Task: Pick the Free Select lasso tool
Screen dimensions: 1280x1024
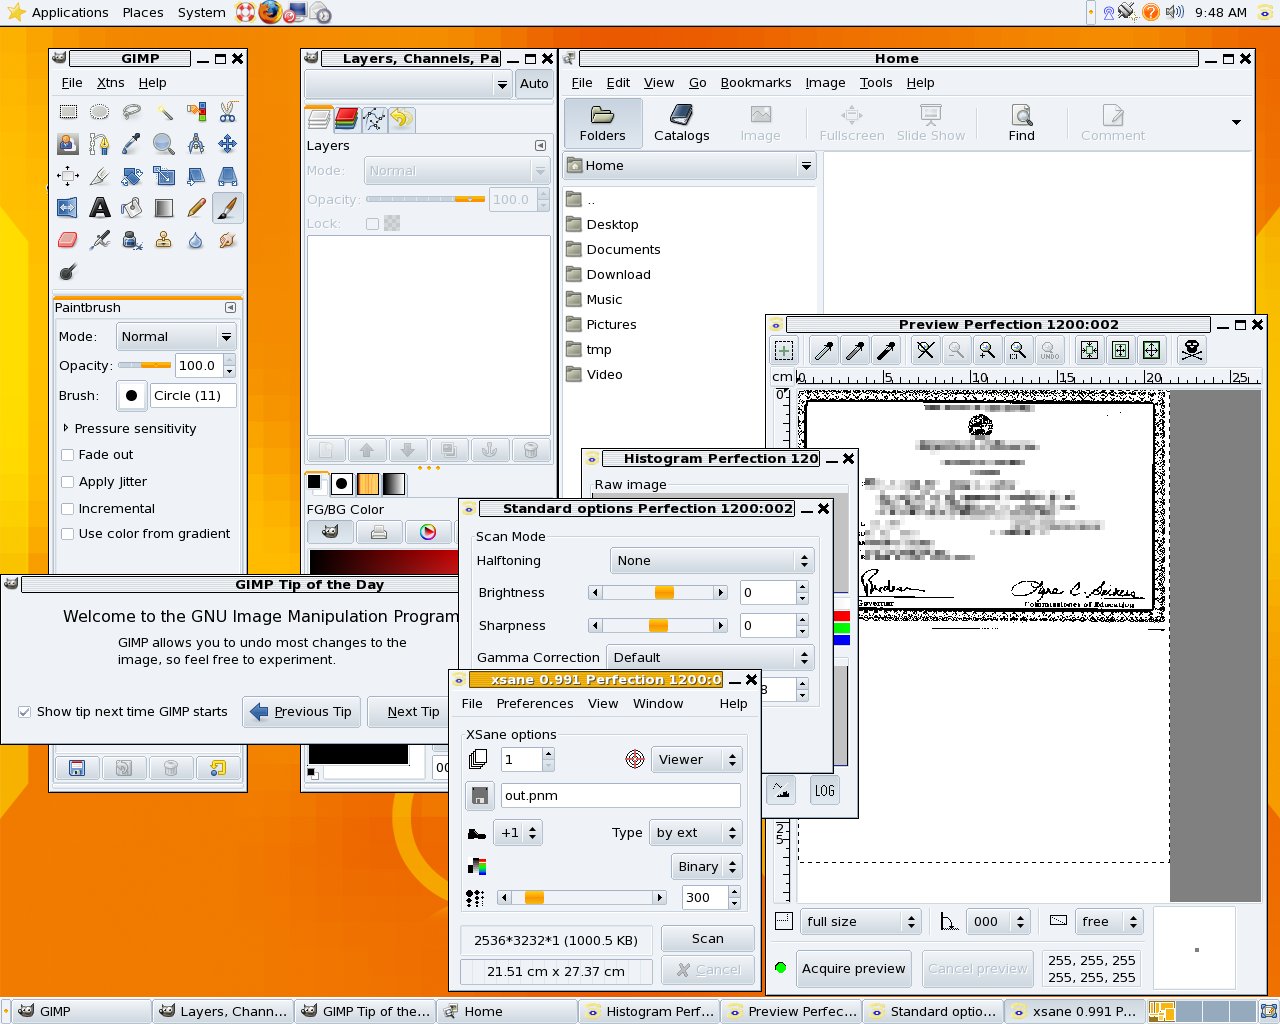Action: [132, 112]
